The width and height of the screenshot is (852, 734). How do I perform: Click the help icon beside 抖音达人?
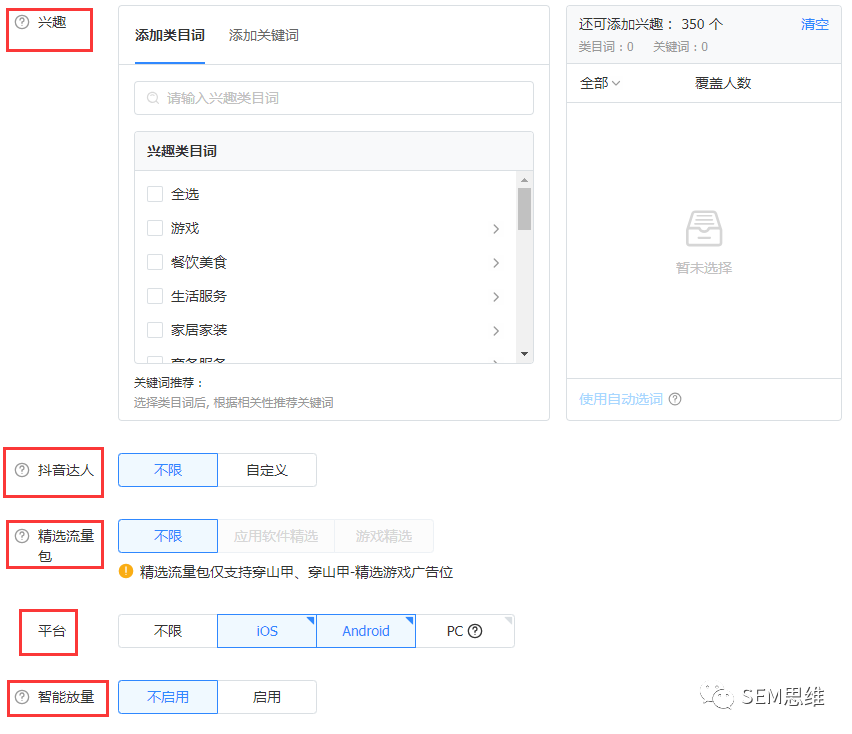(x=22, y=470)
